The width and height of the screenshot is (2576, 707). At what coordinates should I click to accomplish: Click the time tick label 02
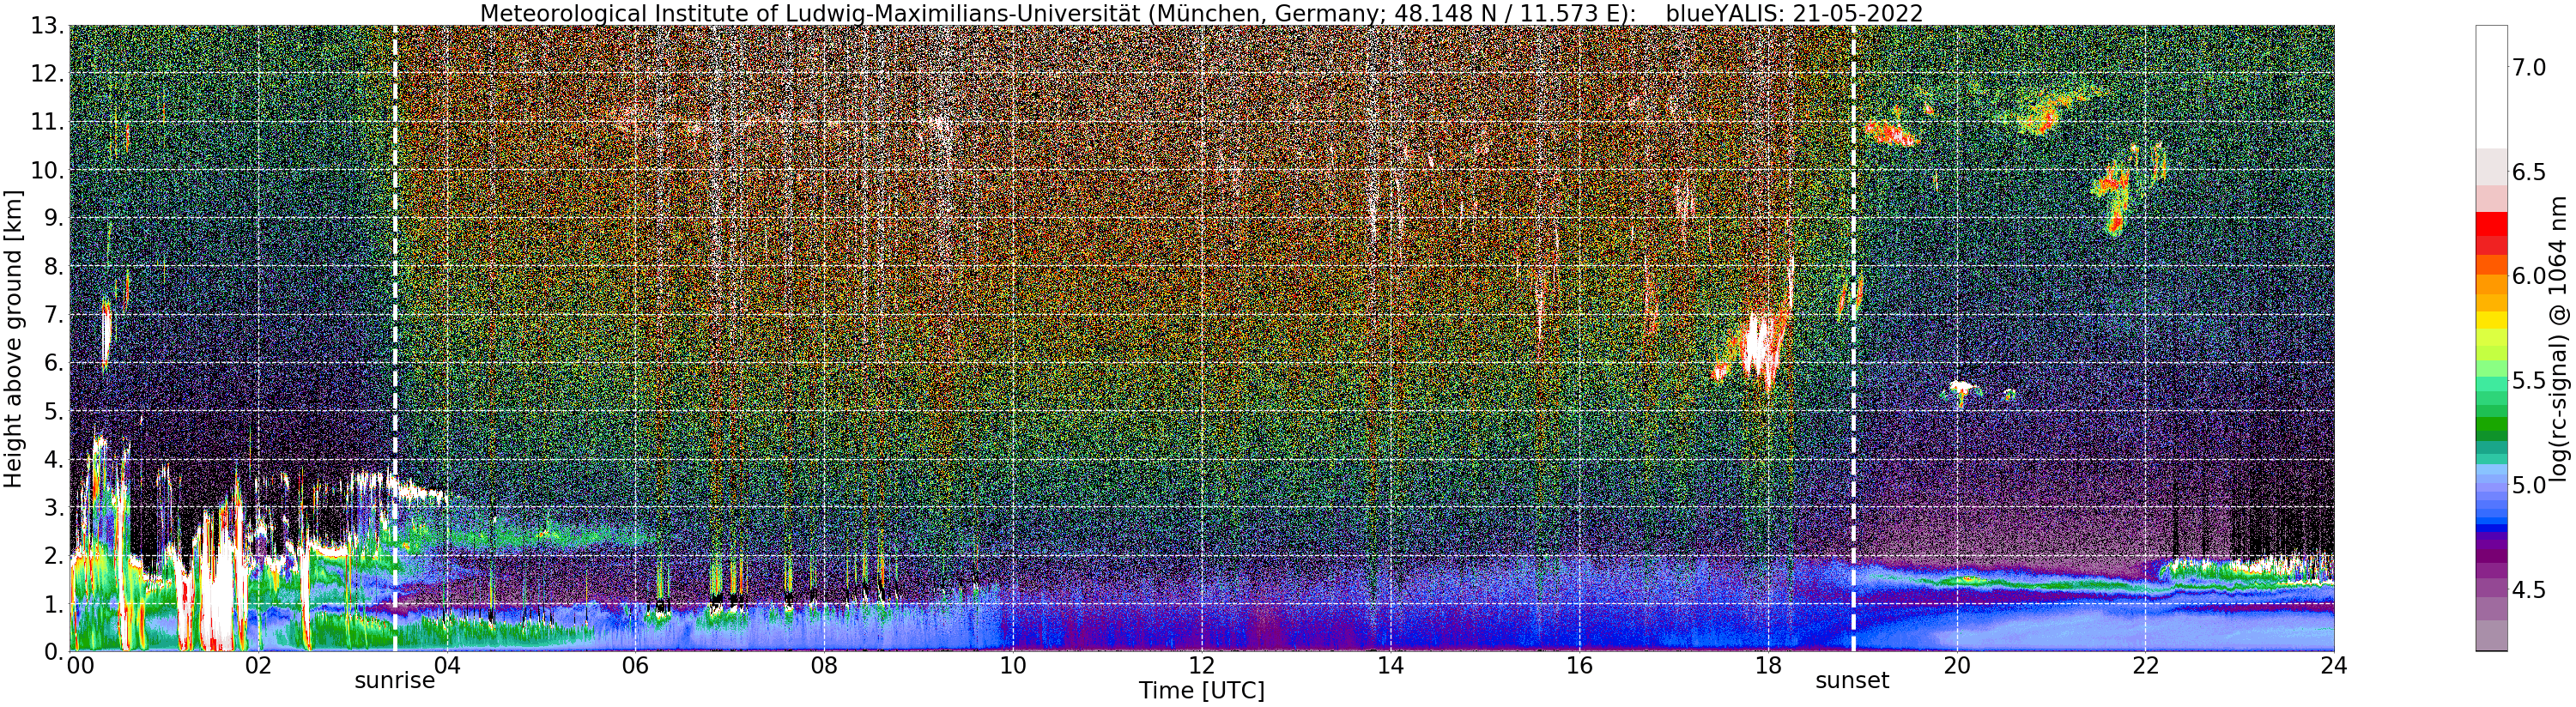(258, 666)
